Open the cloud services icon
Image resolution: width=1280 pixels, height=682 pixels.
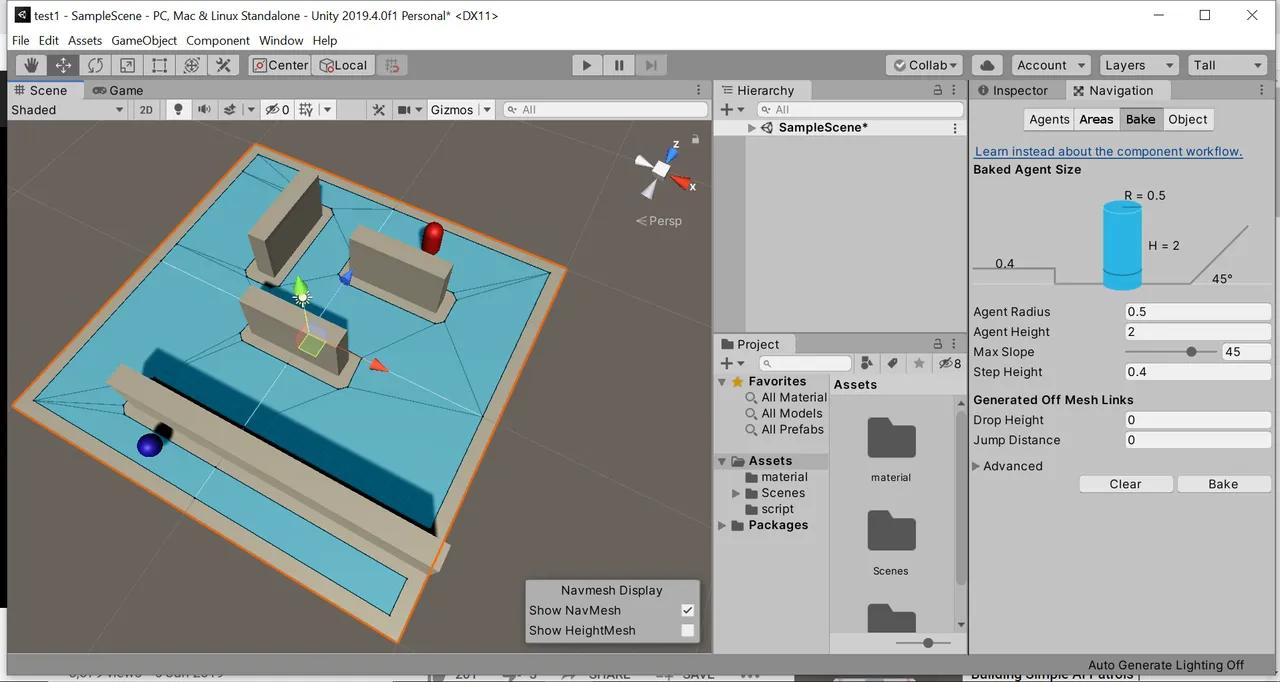(988, 65)
